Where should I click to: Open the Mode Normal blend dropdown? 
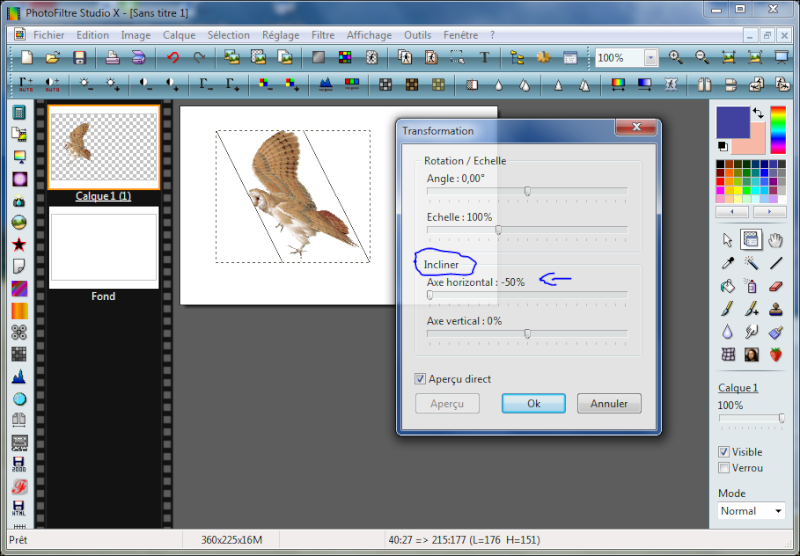point(751,511)
